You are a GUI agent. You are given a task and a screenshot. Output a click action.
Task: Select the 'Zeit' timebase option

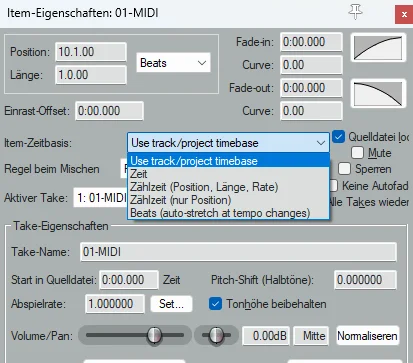point(229,174)
